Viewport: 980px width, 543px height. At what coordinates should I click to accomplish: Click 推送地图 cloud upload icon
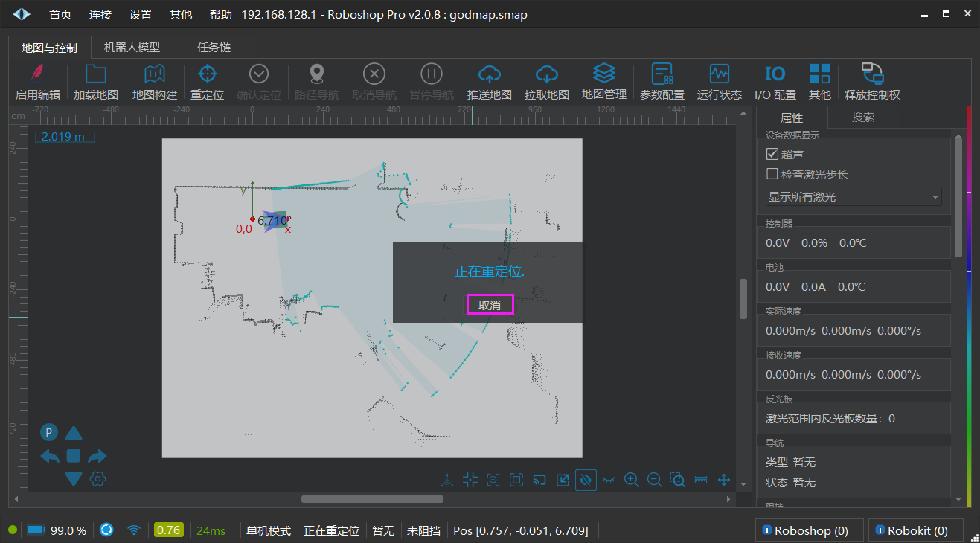489,74
